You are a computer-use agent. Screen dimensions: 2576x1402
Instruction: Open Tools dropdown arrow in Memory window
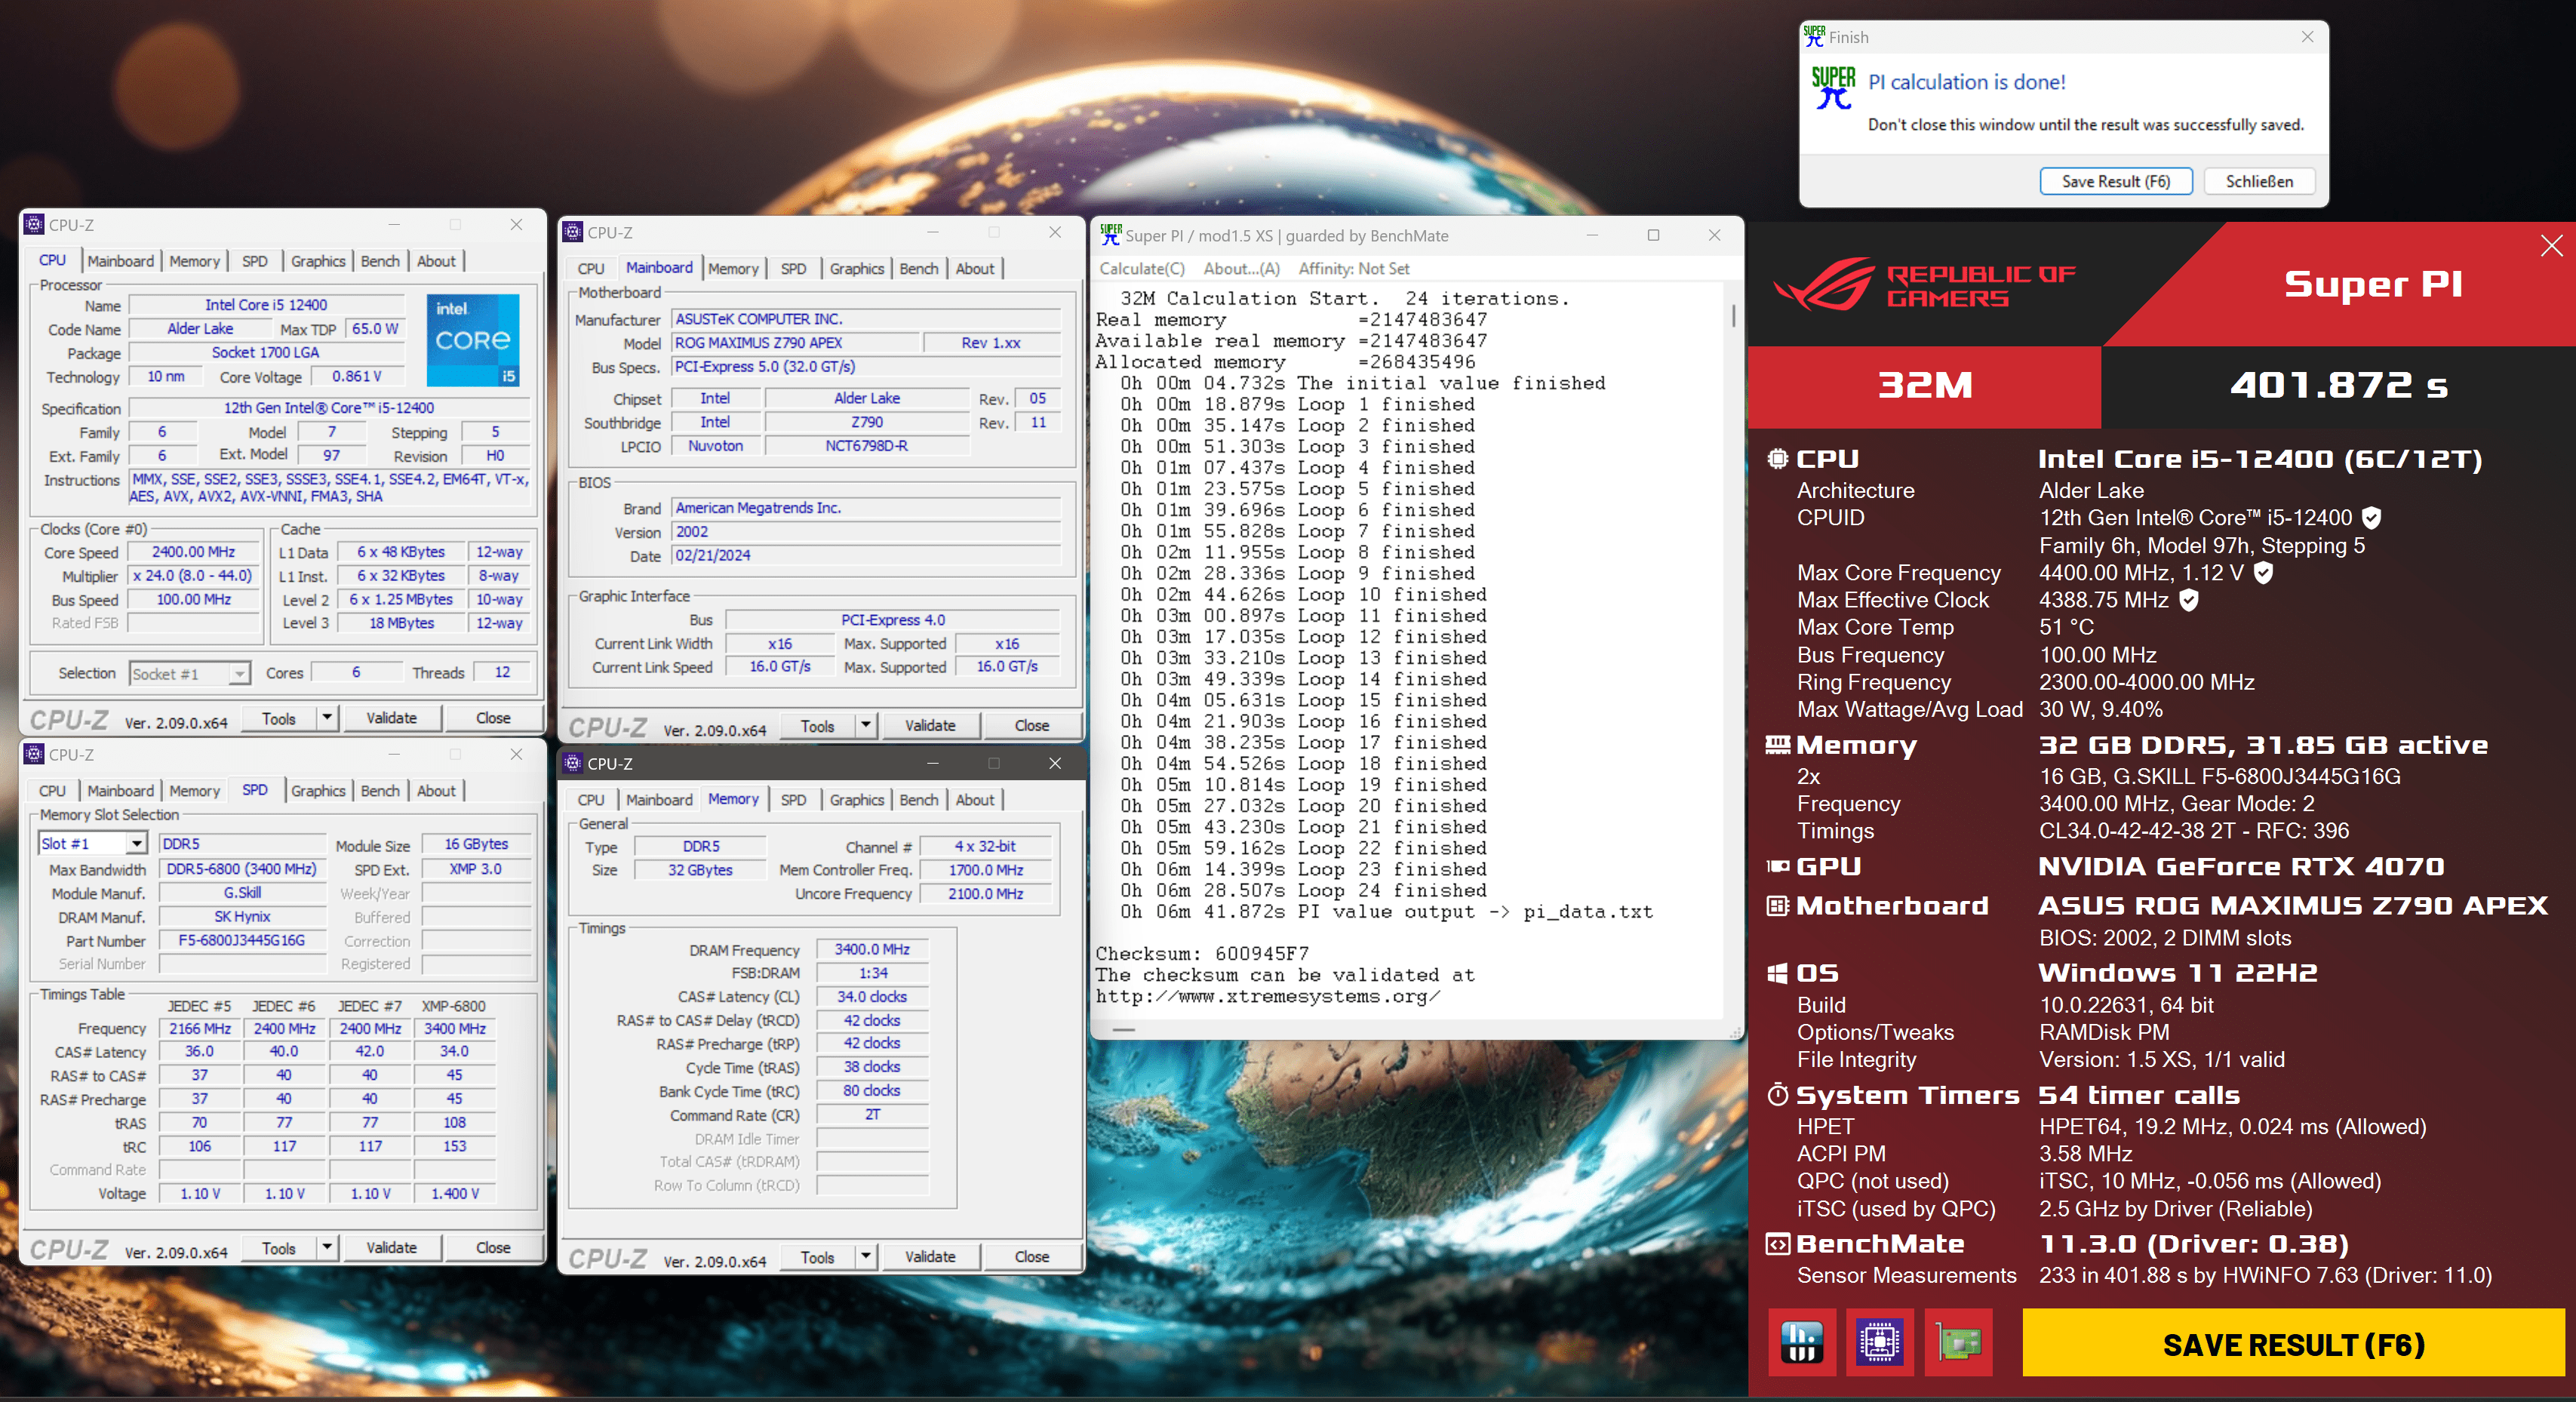click(x=866, y=1257)
